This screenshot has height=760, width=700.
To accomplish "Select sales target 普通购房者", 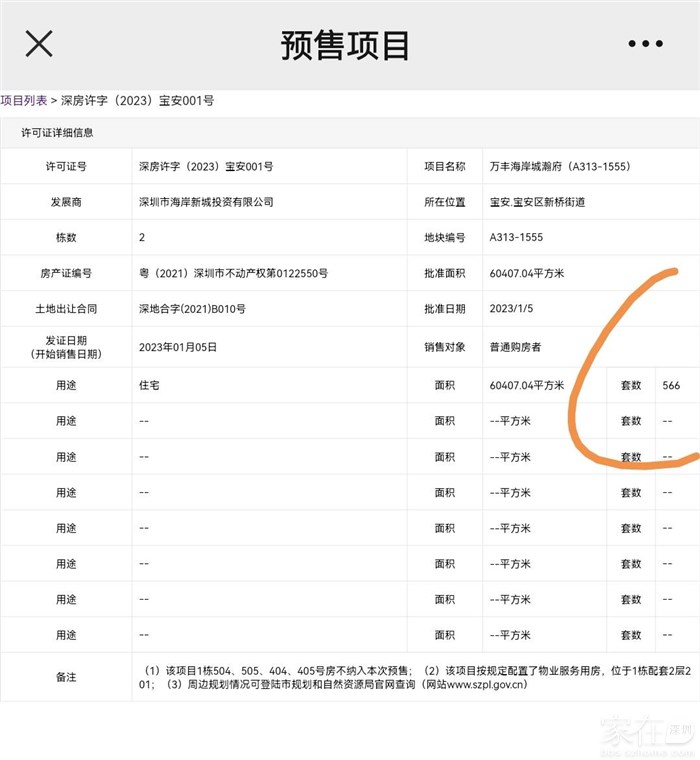I will pyautogui.click(x=515, y=347).
